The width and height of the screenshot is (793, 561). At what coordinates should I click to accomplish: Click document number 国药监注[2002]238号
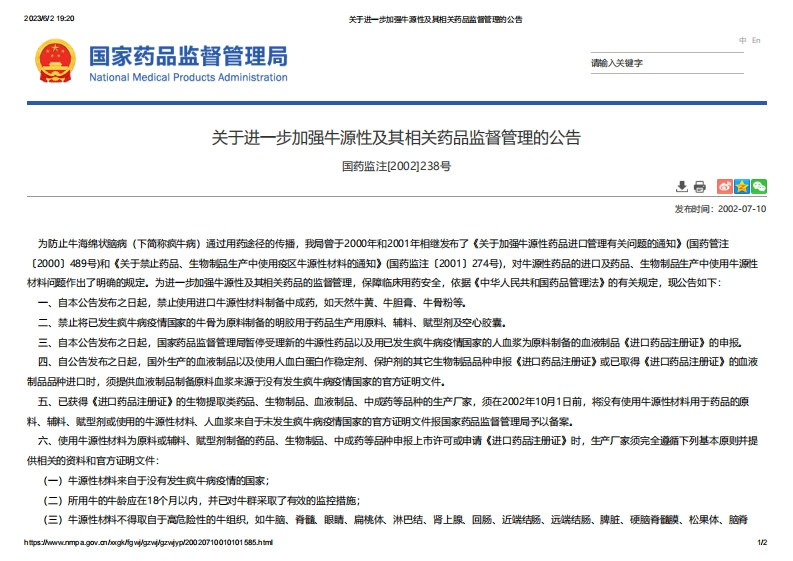coord(396,165)
